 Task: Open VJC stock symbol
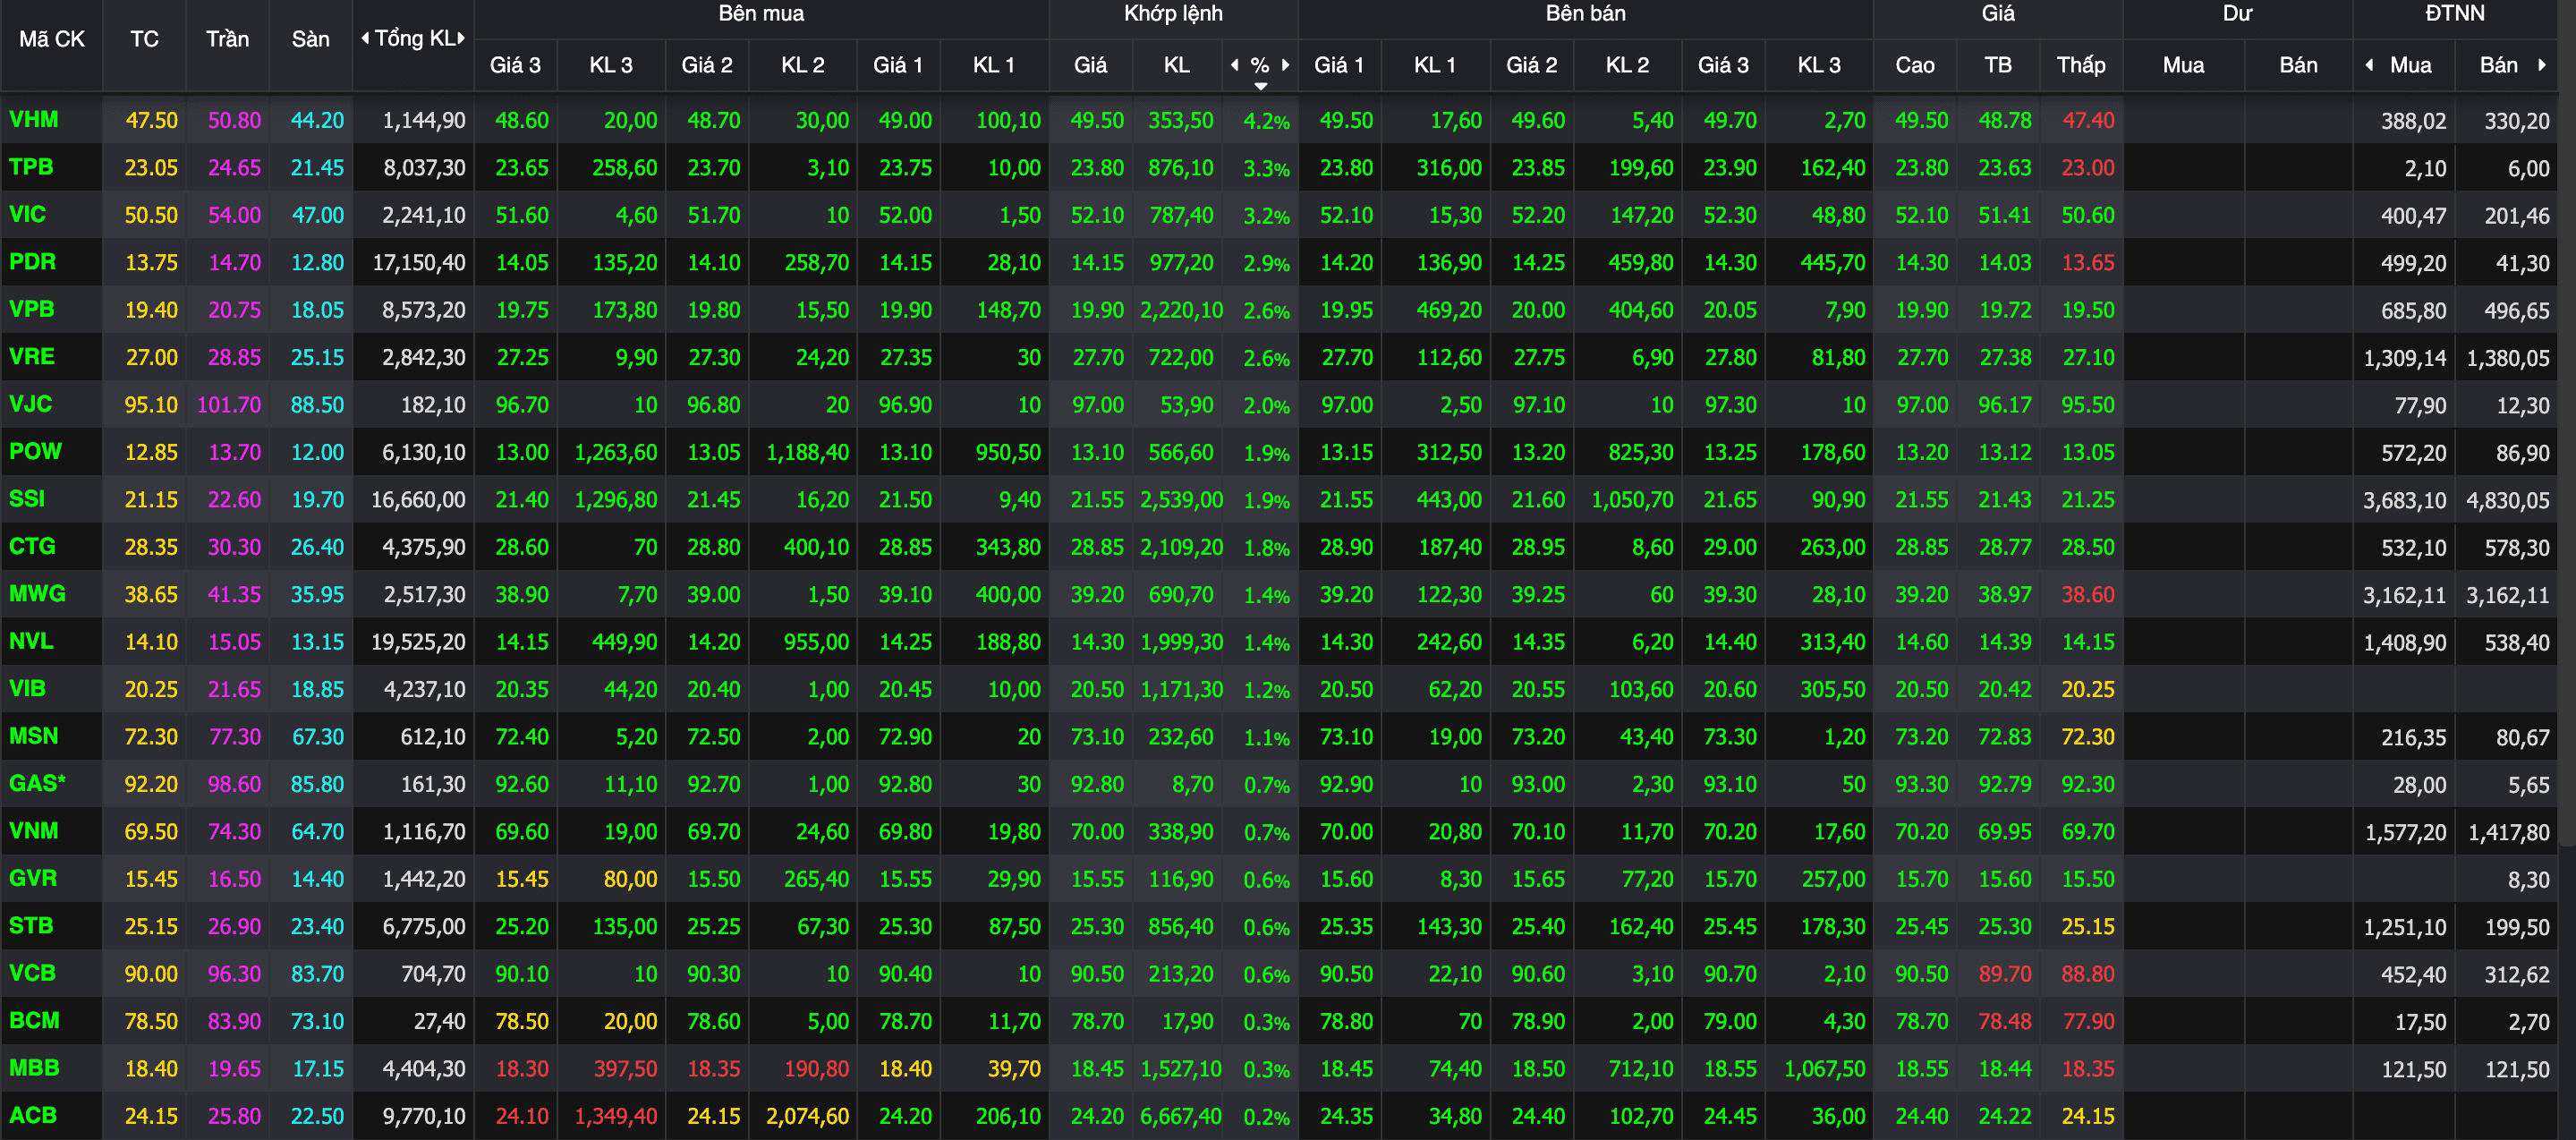tap(30, 404)
